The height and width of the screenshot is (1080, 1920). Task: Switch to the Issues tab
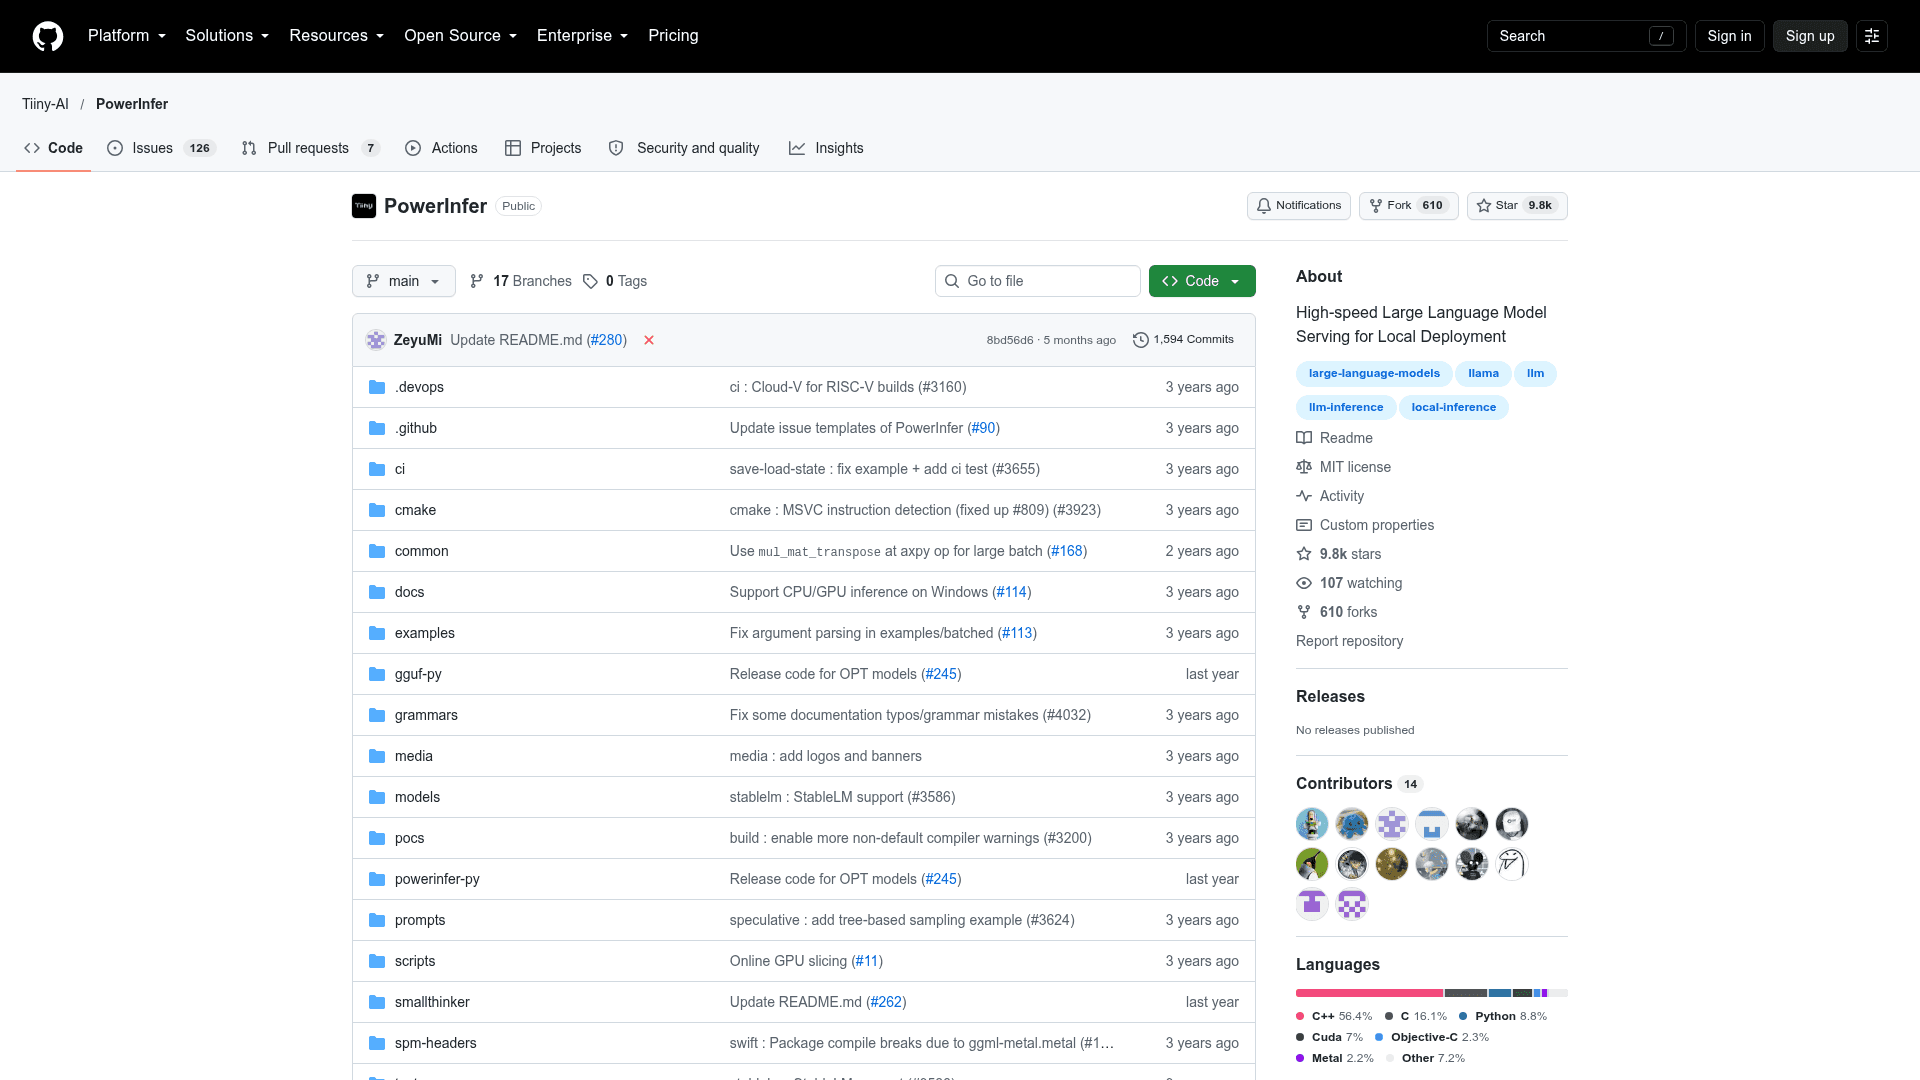pos(161,148)
